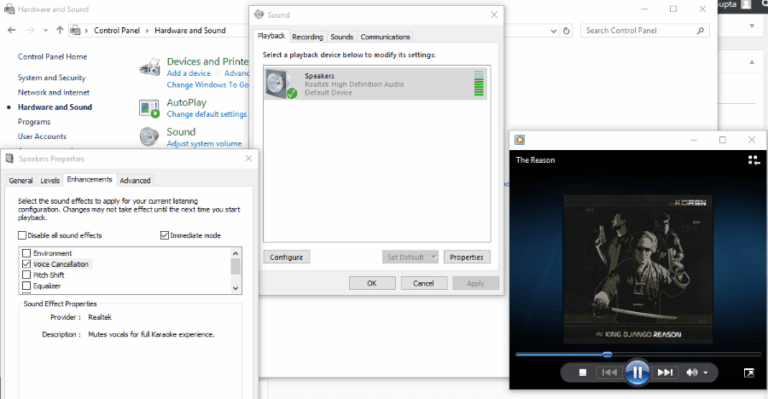Pause playback in the media player
Image resolution: width=768 pixels, height=399 pixels.
(637, 373)
